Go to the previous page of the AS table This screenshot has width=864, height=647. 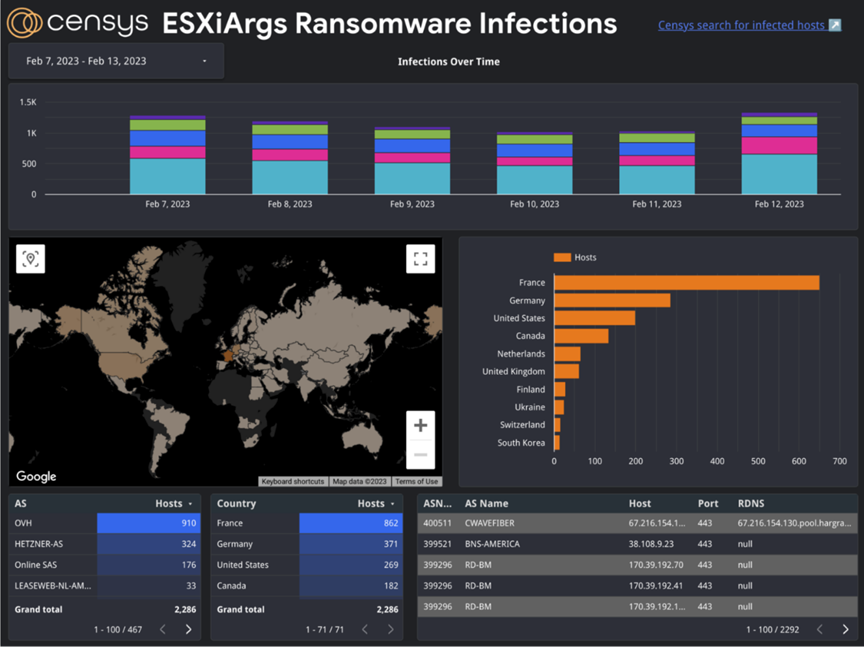click(x=163, y=629)
